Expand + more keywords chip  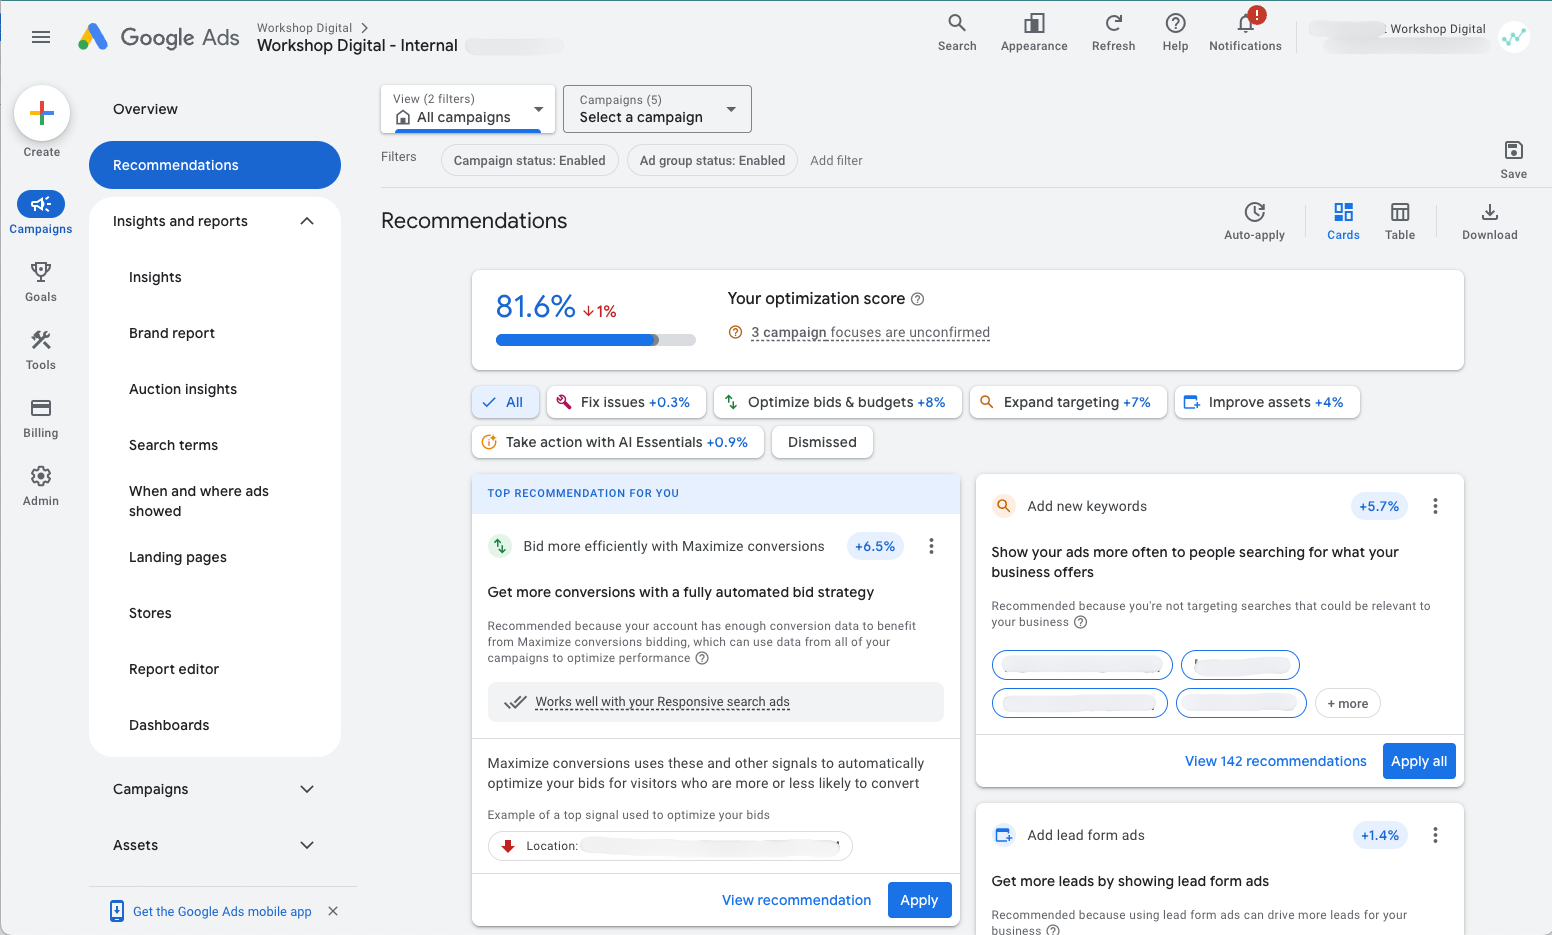click(x=1348, y=703)
